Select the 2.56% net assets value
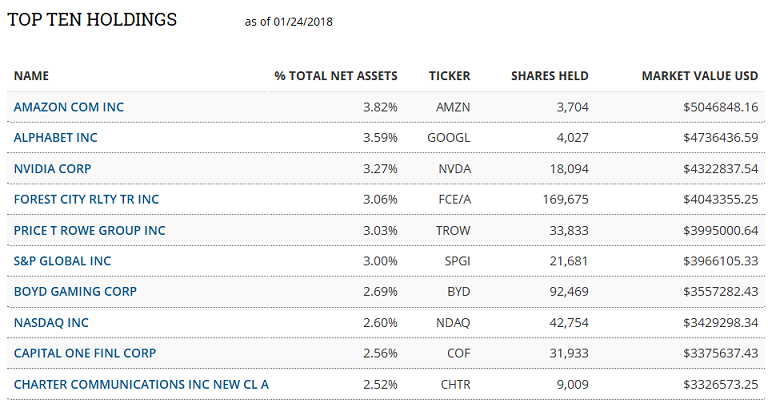772x412 pixels. tap(380, 353)
